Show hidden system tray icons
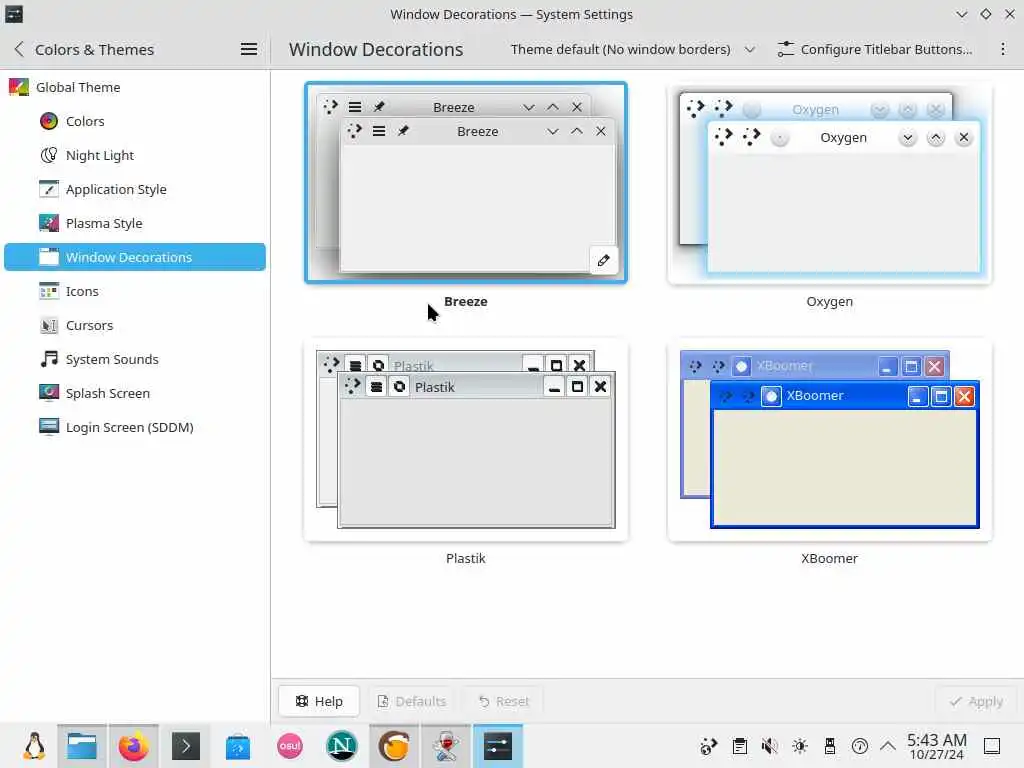 click(x=888, y=746)
